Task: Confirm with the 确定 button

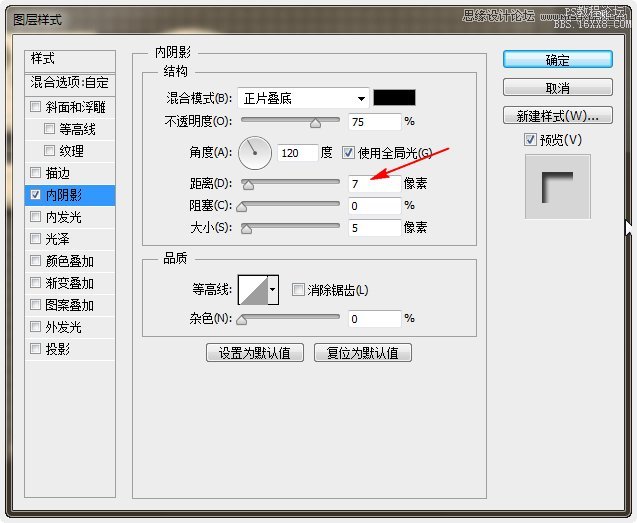Action: [557, 60]
